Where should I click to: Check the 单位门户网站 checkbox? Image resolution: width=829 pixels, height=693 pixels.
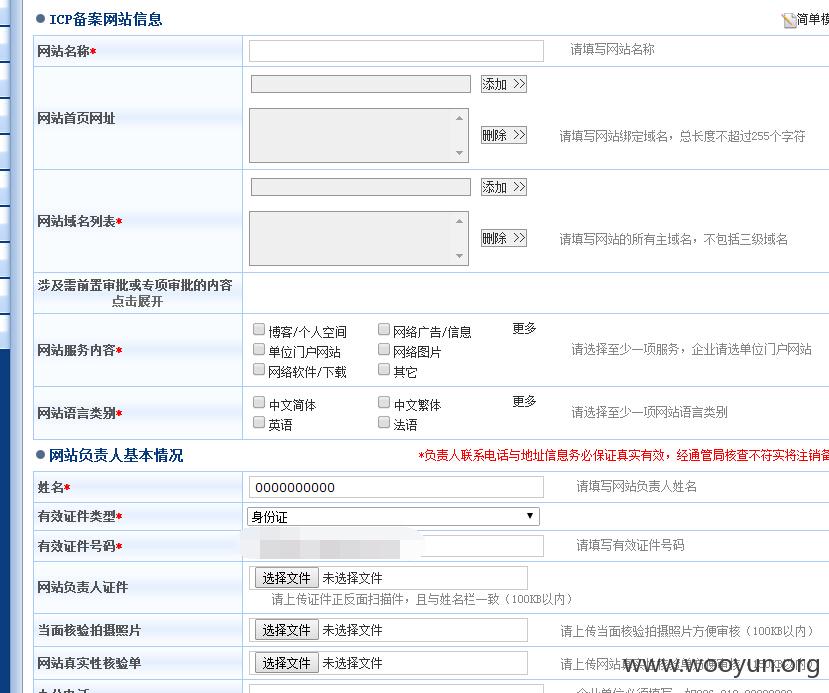coord(259,349)
